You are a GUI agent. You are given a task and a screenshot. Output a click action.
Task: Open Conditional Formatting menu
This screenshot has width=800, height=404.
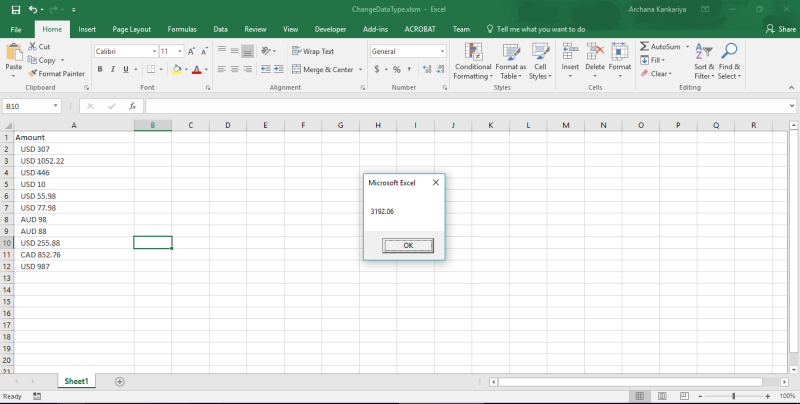click(473, 61)
